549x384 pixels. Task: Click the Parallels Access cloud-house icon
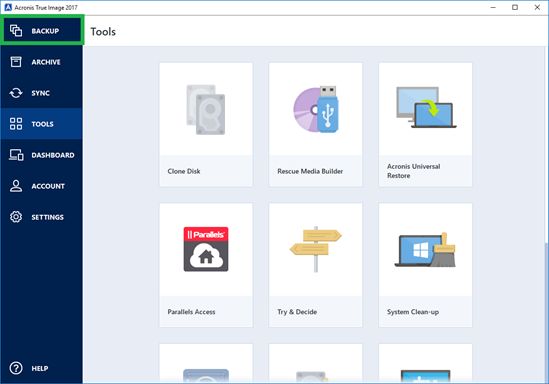[x=206, y=249]
